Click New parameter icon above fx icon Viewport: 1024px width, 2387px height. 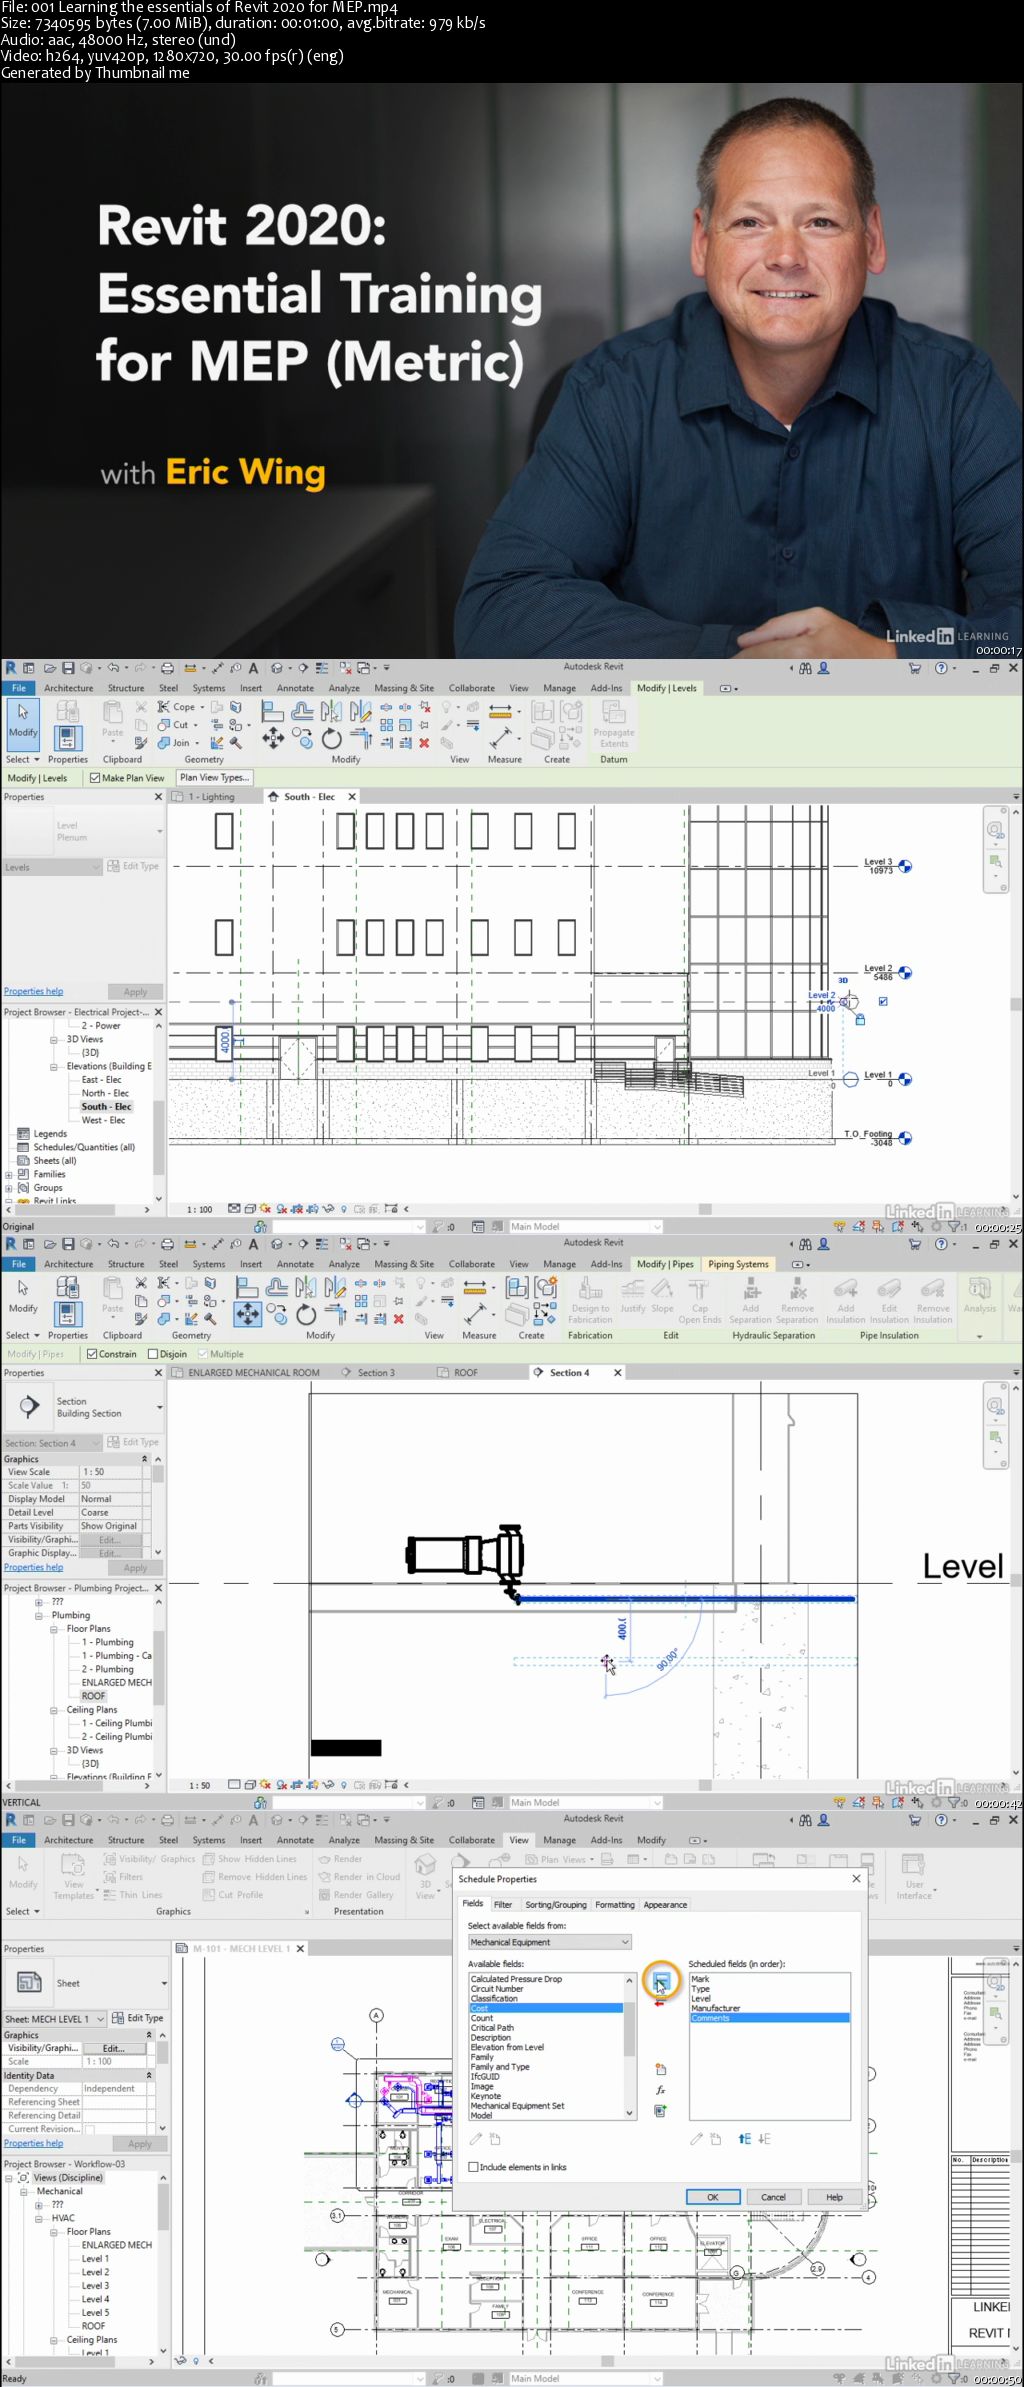point(660,2069)
